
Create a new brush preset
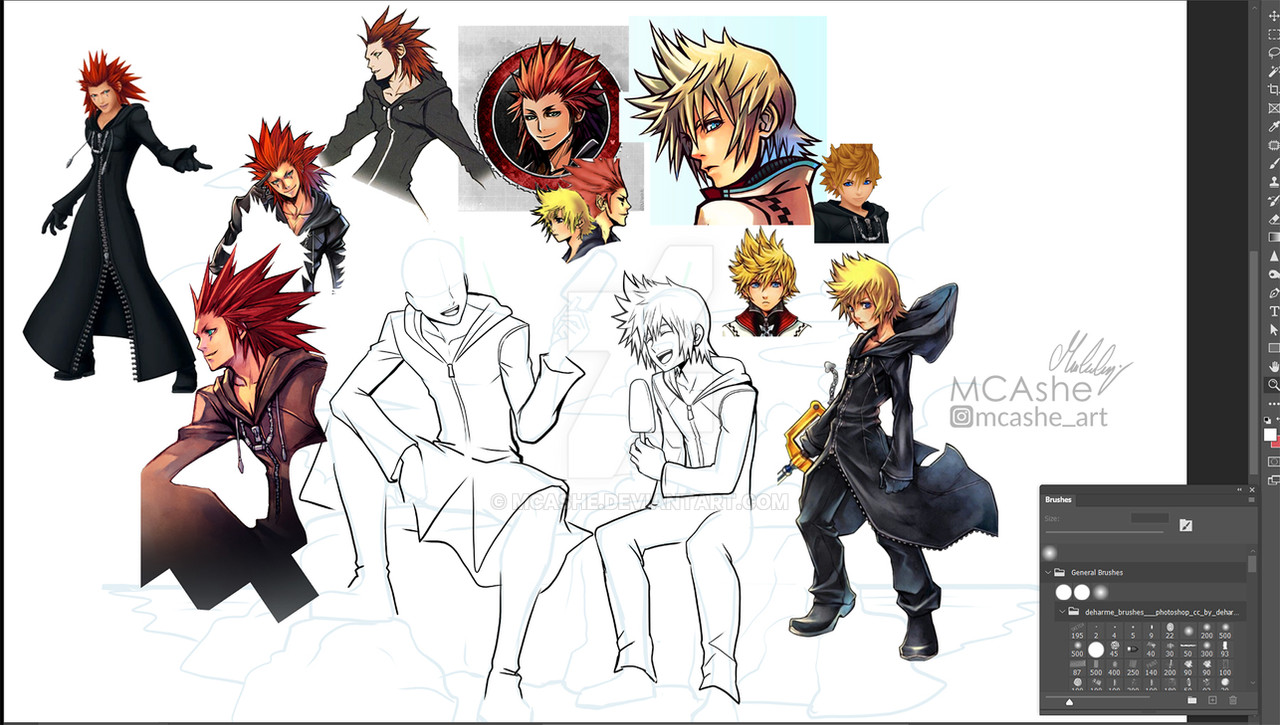pyautogui.click(x=1212, y=700)
